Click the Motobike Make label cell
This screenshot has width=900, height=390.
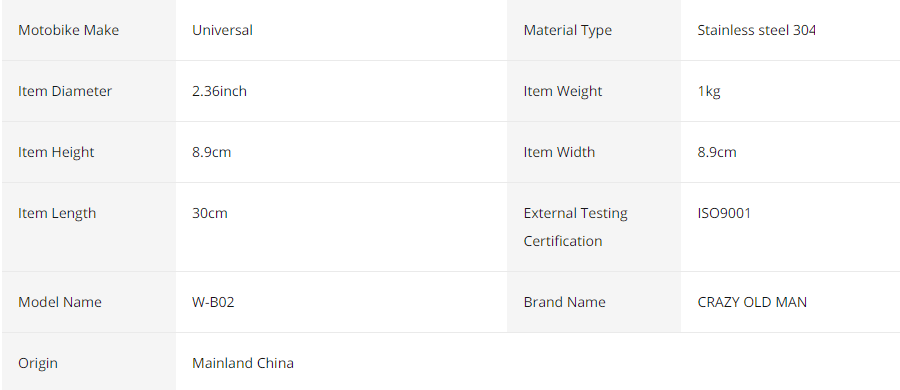[x=89, y=30]
